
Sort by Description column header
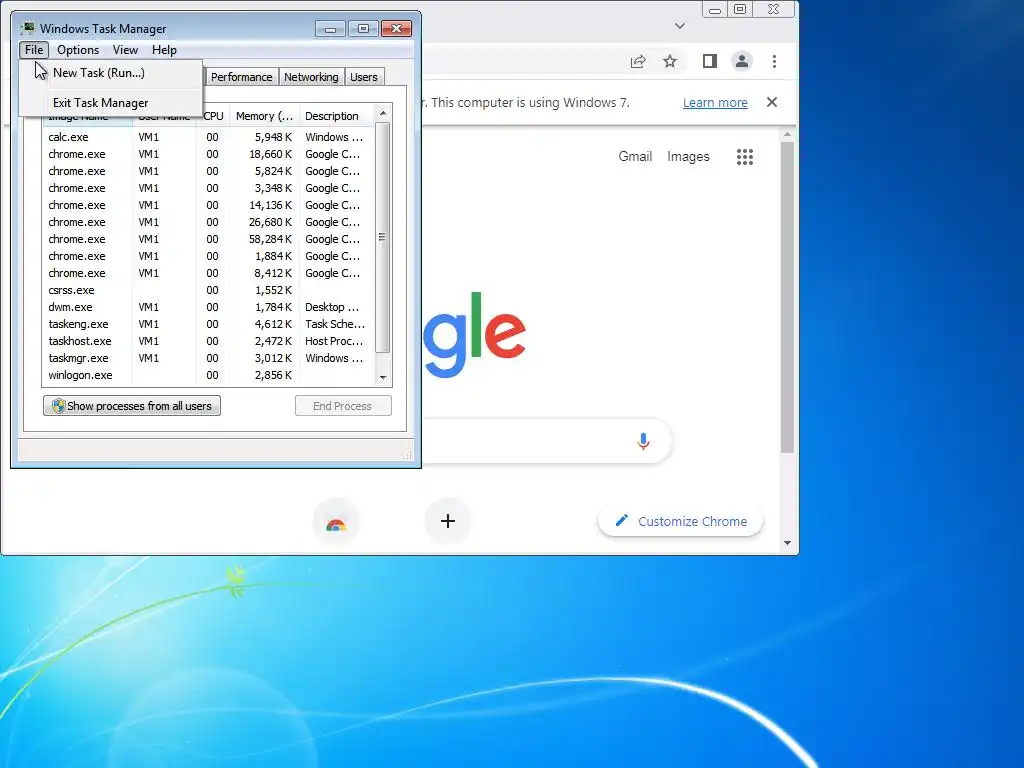[337, 116]
